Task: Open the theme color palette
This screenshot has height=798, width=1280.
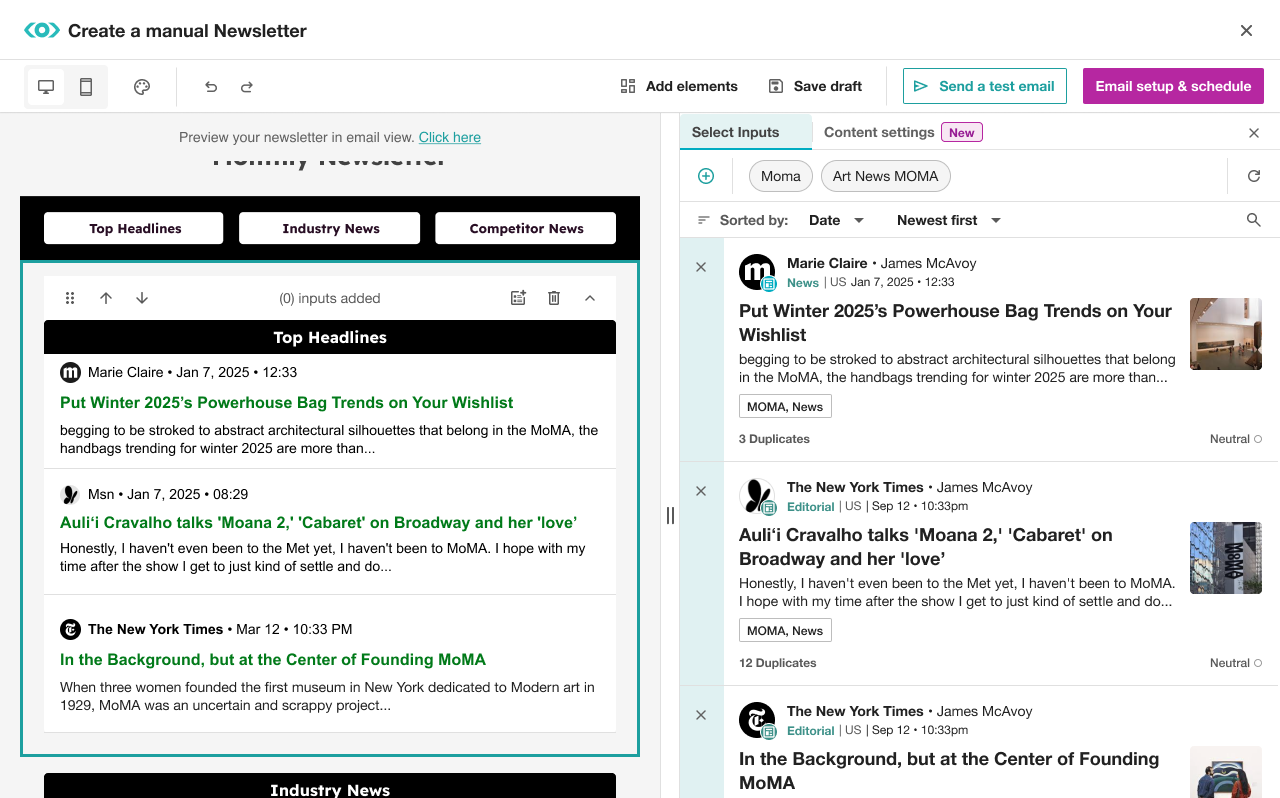Action: [141, 86]
